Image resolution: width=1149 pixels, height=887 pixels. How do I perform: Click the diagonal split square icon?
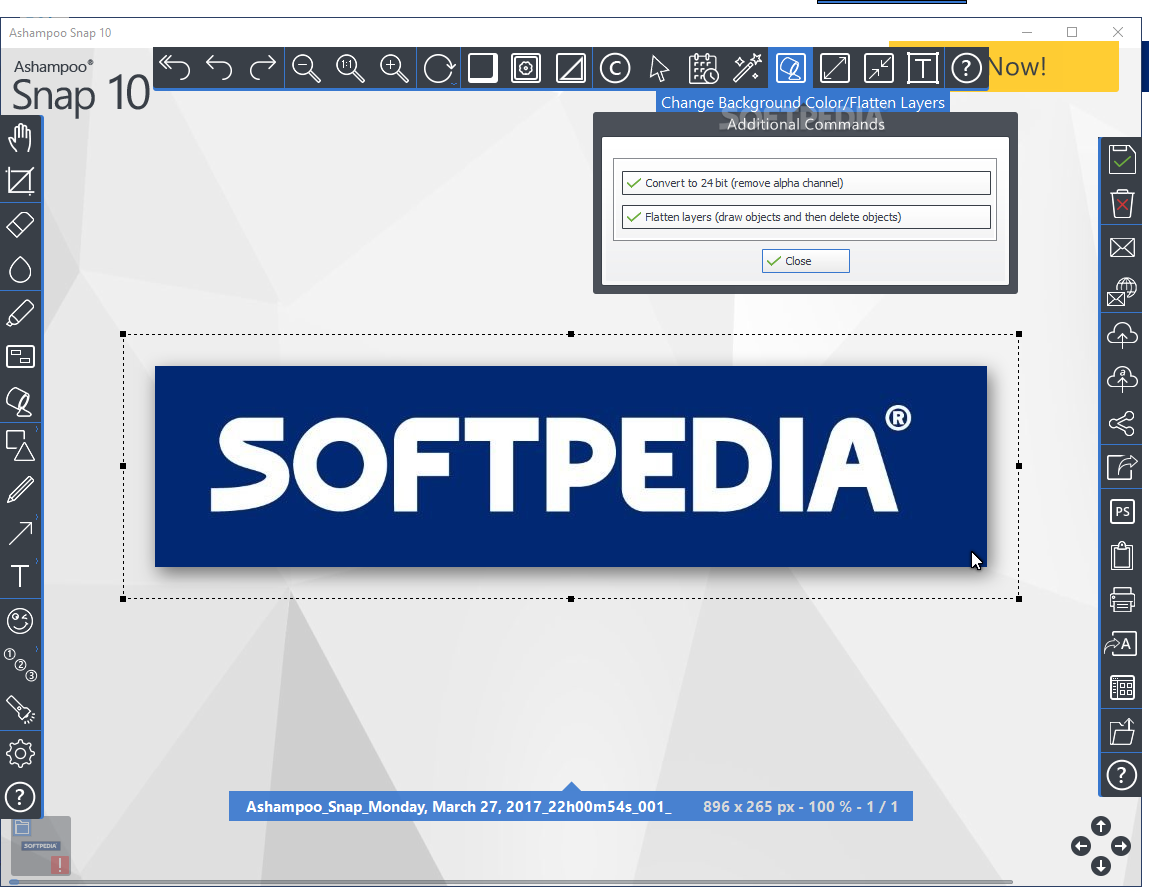pos(570,68)
